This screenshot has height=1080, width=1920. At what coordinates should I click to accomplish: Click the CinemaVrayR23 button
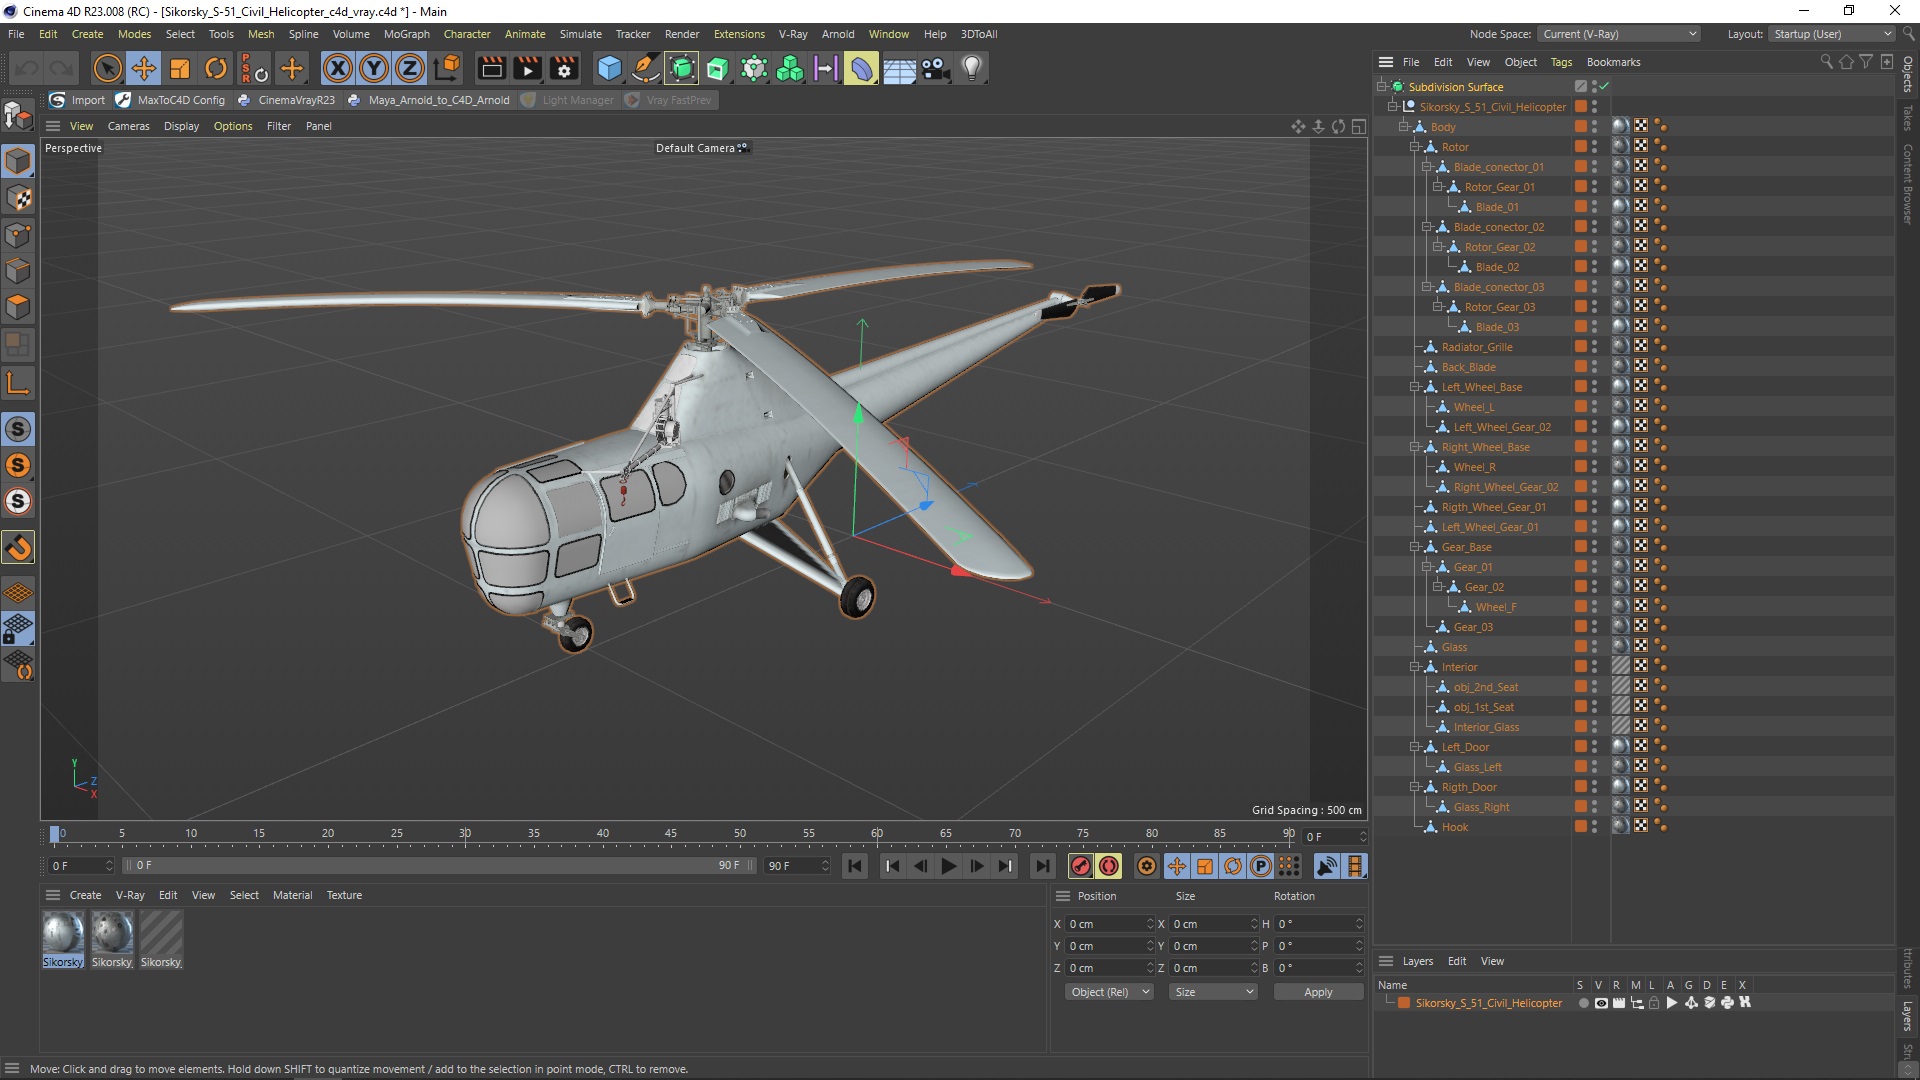[286, 100]
